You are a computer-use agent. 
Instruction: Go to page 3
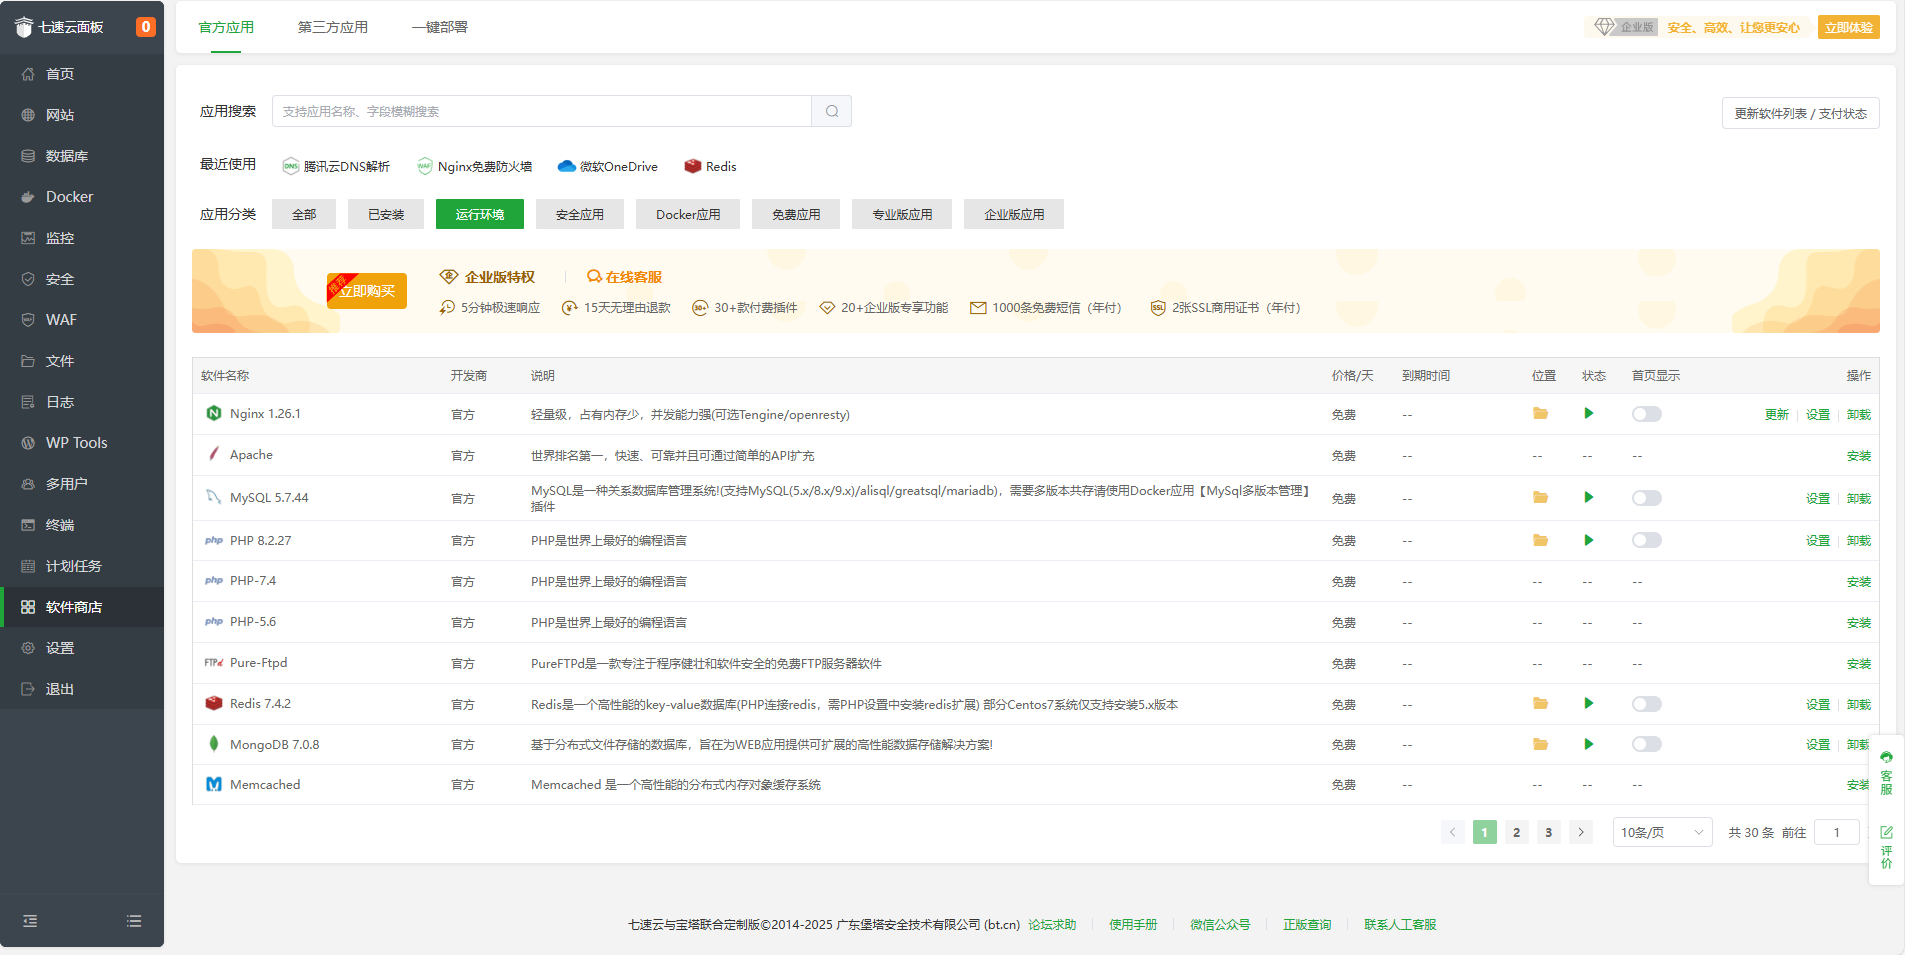1549,832
